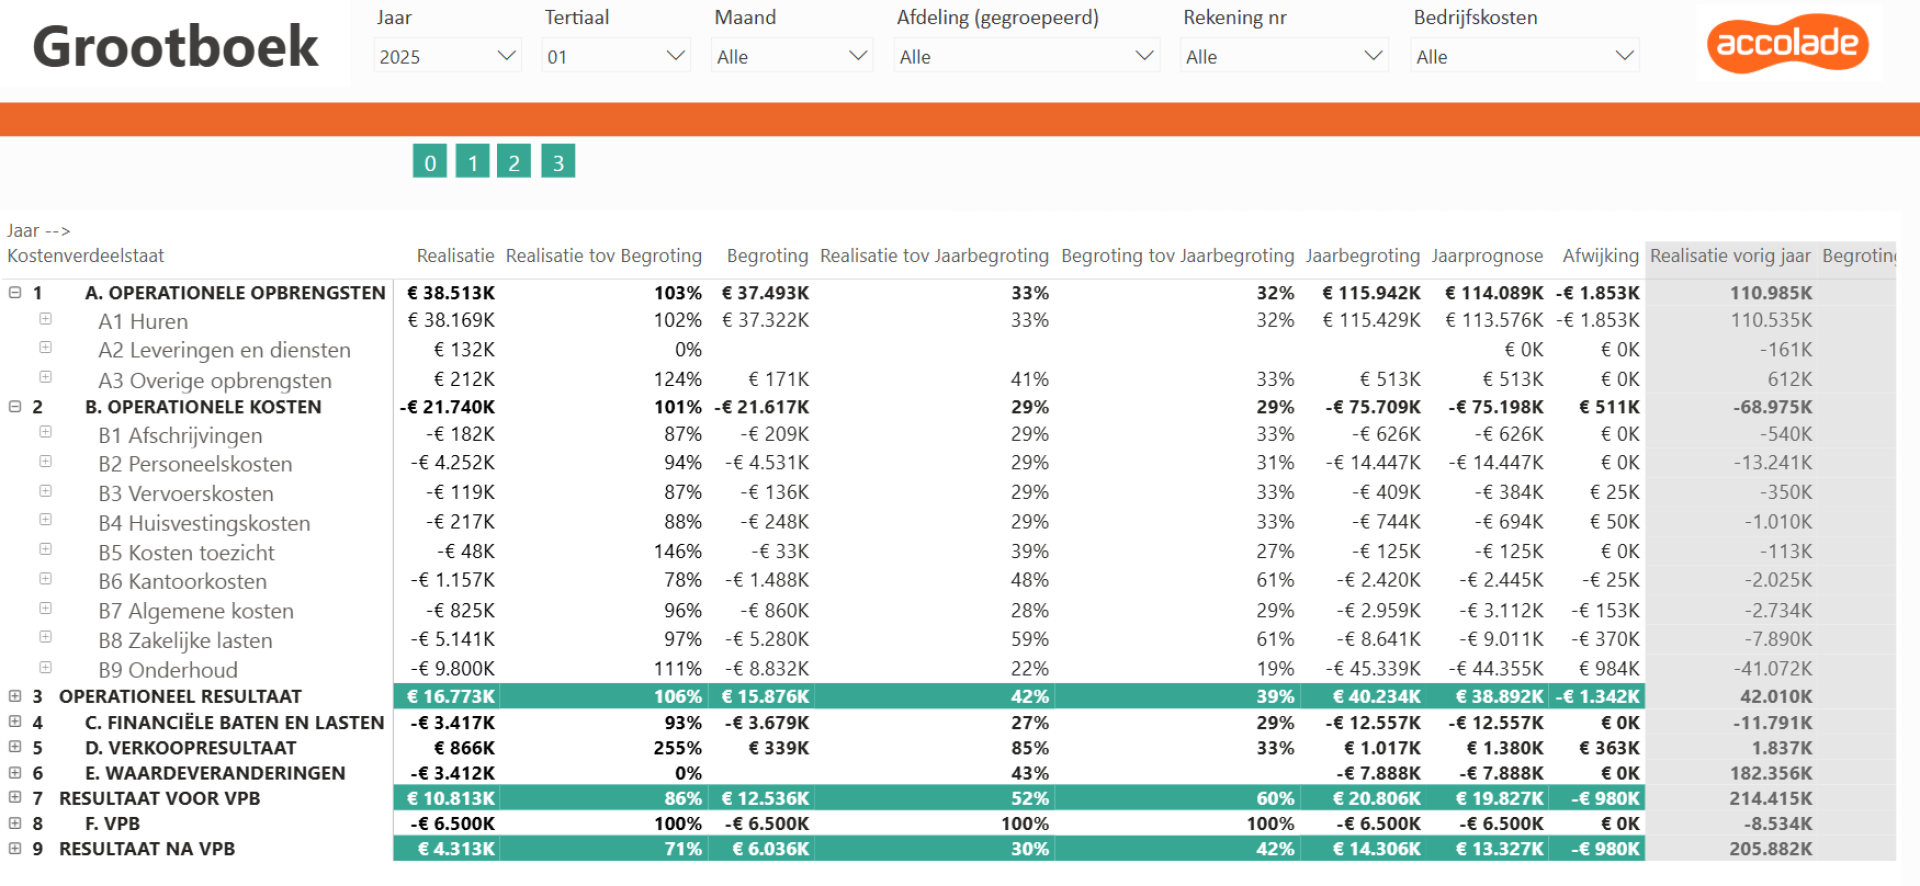Image resolution: width=1920 pixels, height=886 pixels.
Task: Click Operationeel resultaat value € 16.773K
Action: point(451,696)
